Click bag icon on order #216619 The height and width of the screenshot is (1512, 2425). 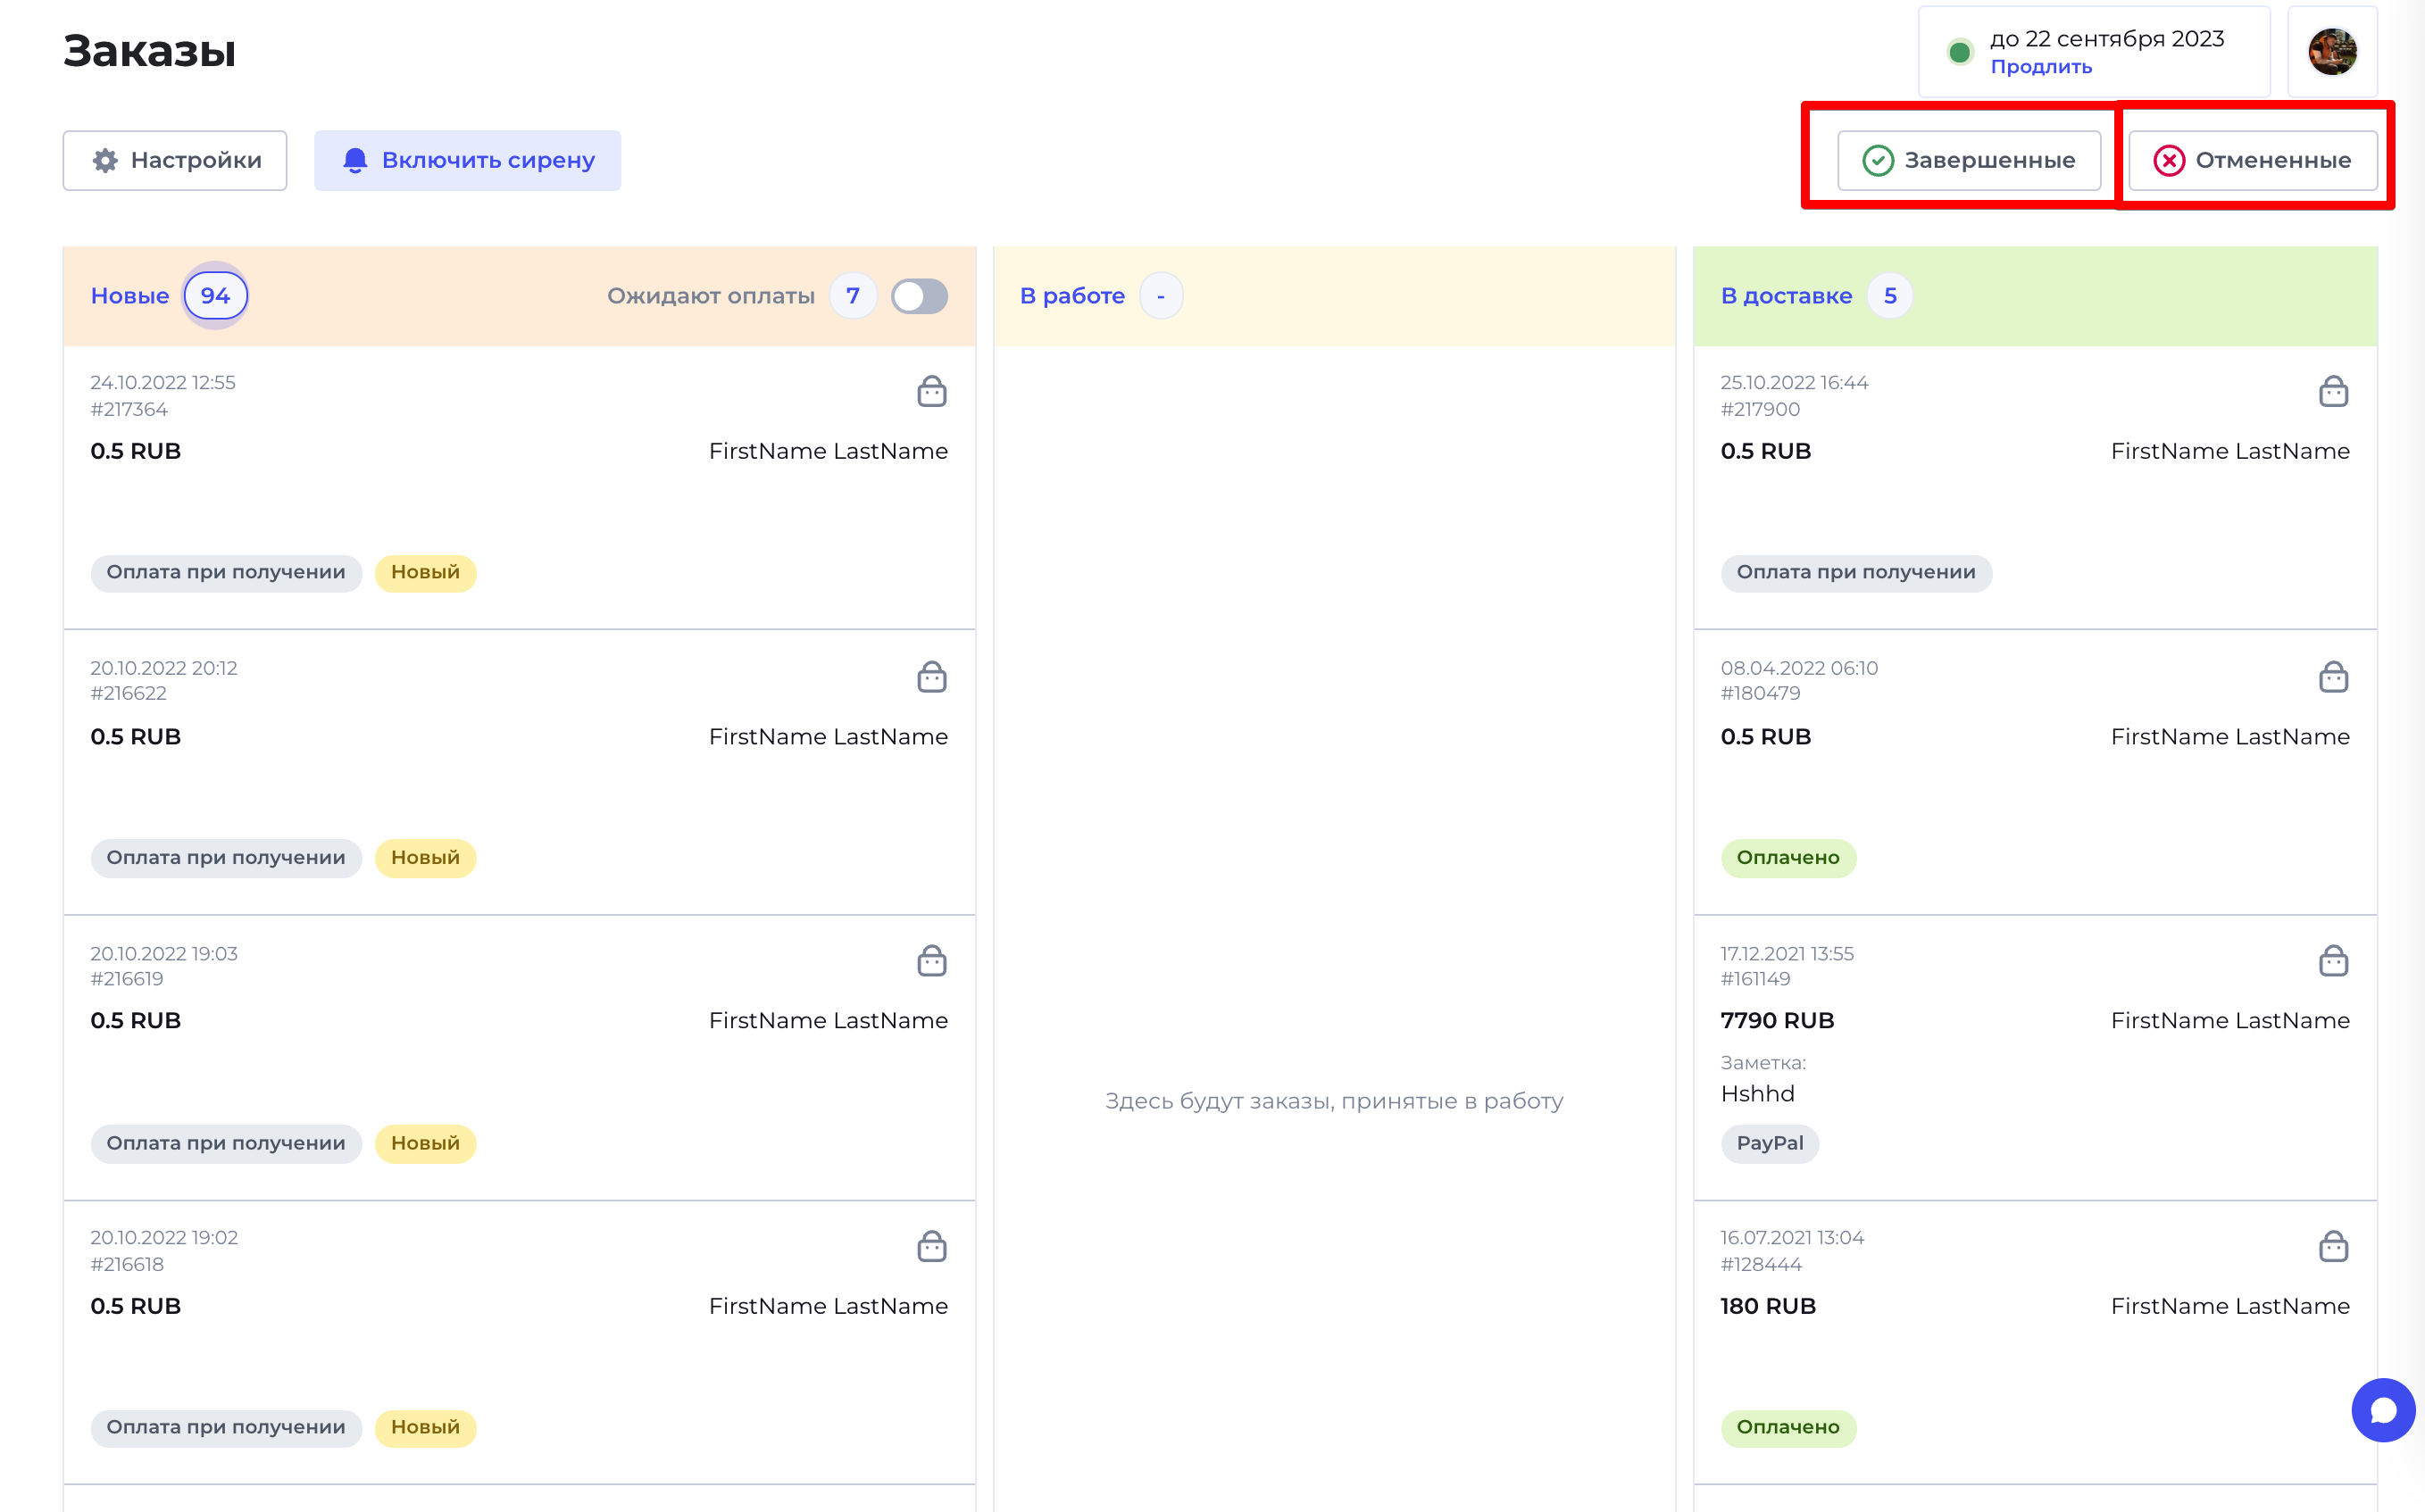tap(931, 961)
